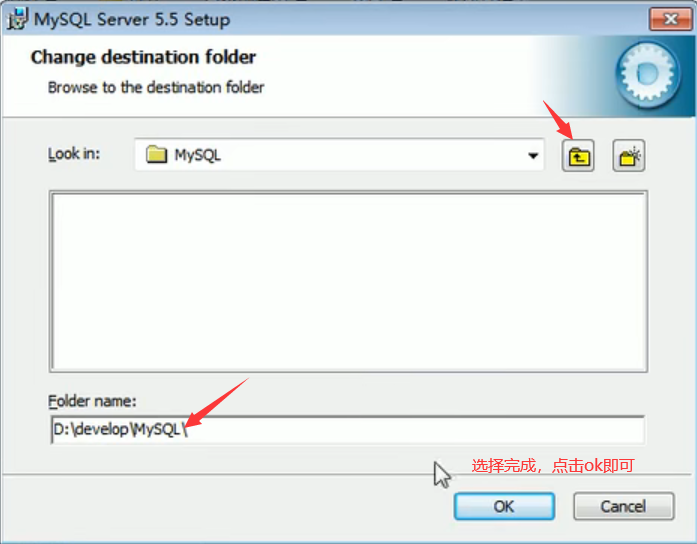Go up one folder level
The image size is (697, 544).
[x=578, y=156]
